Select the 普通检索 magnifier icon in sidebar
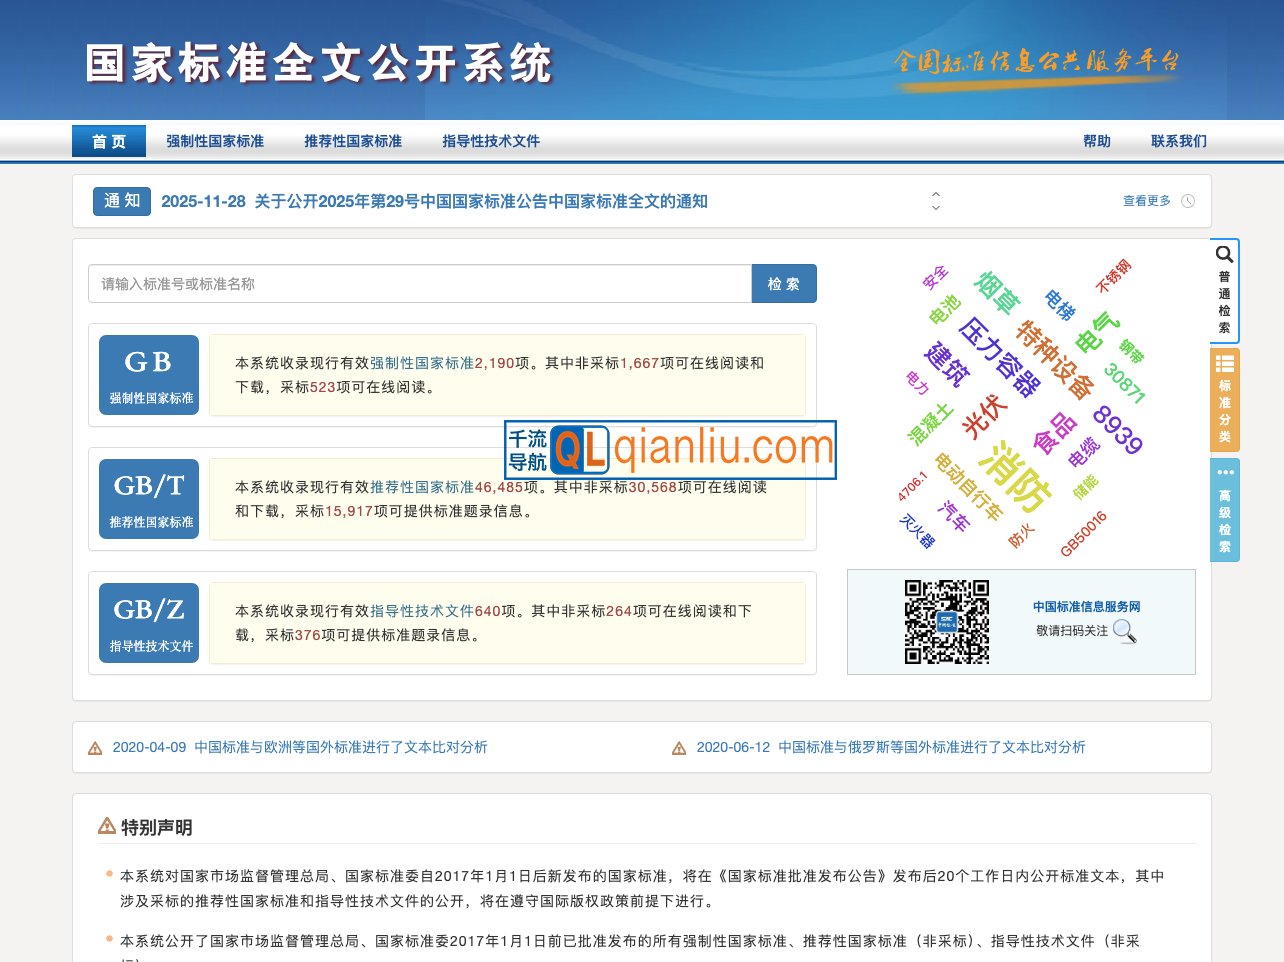 1224,256
